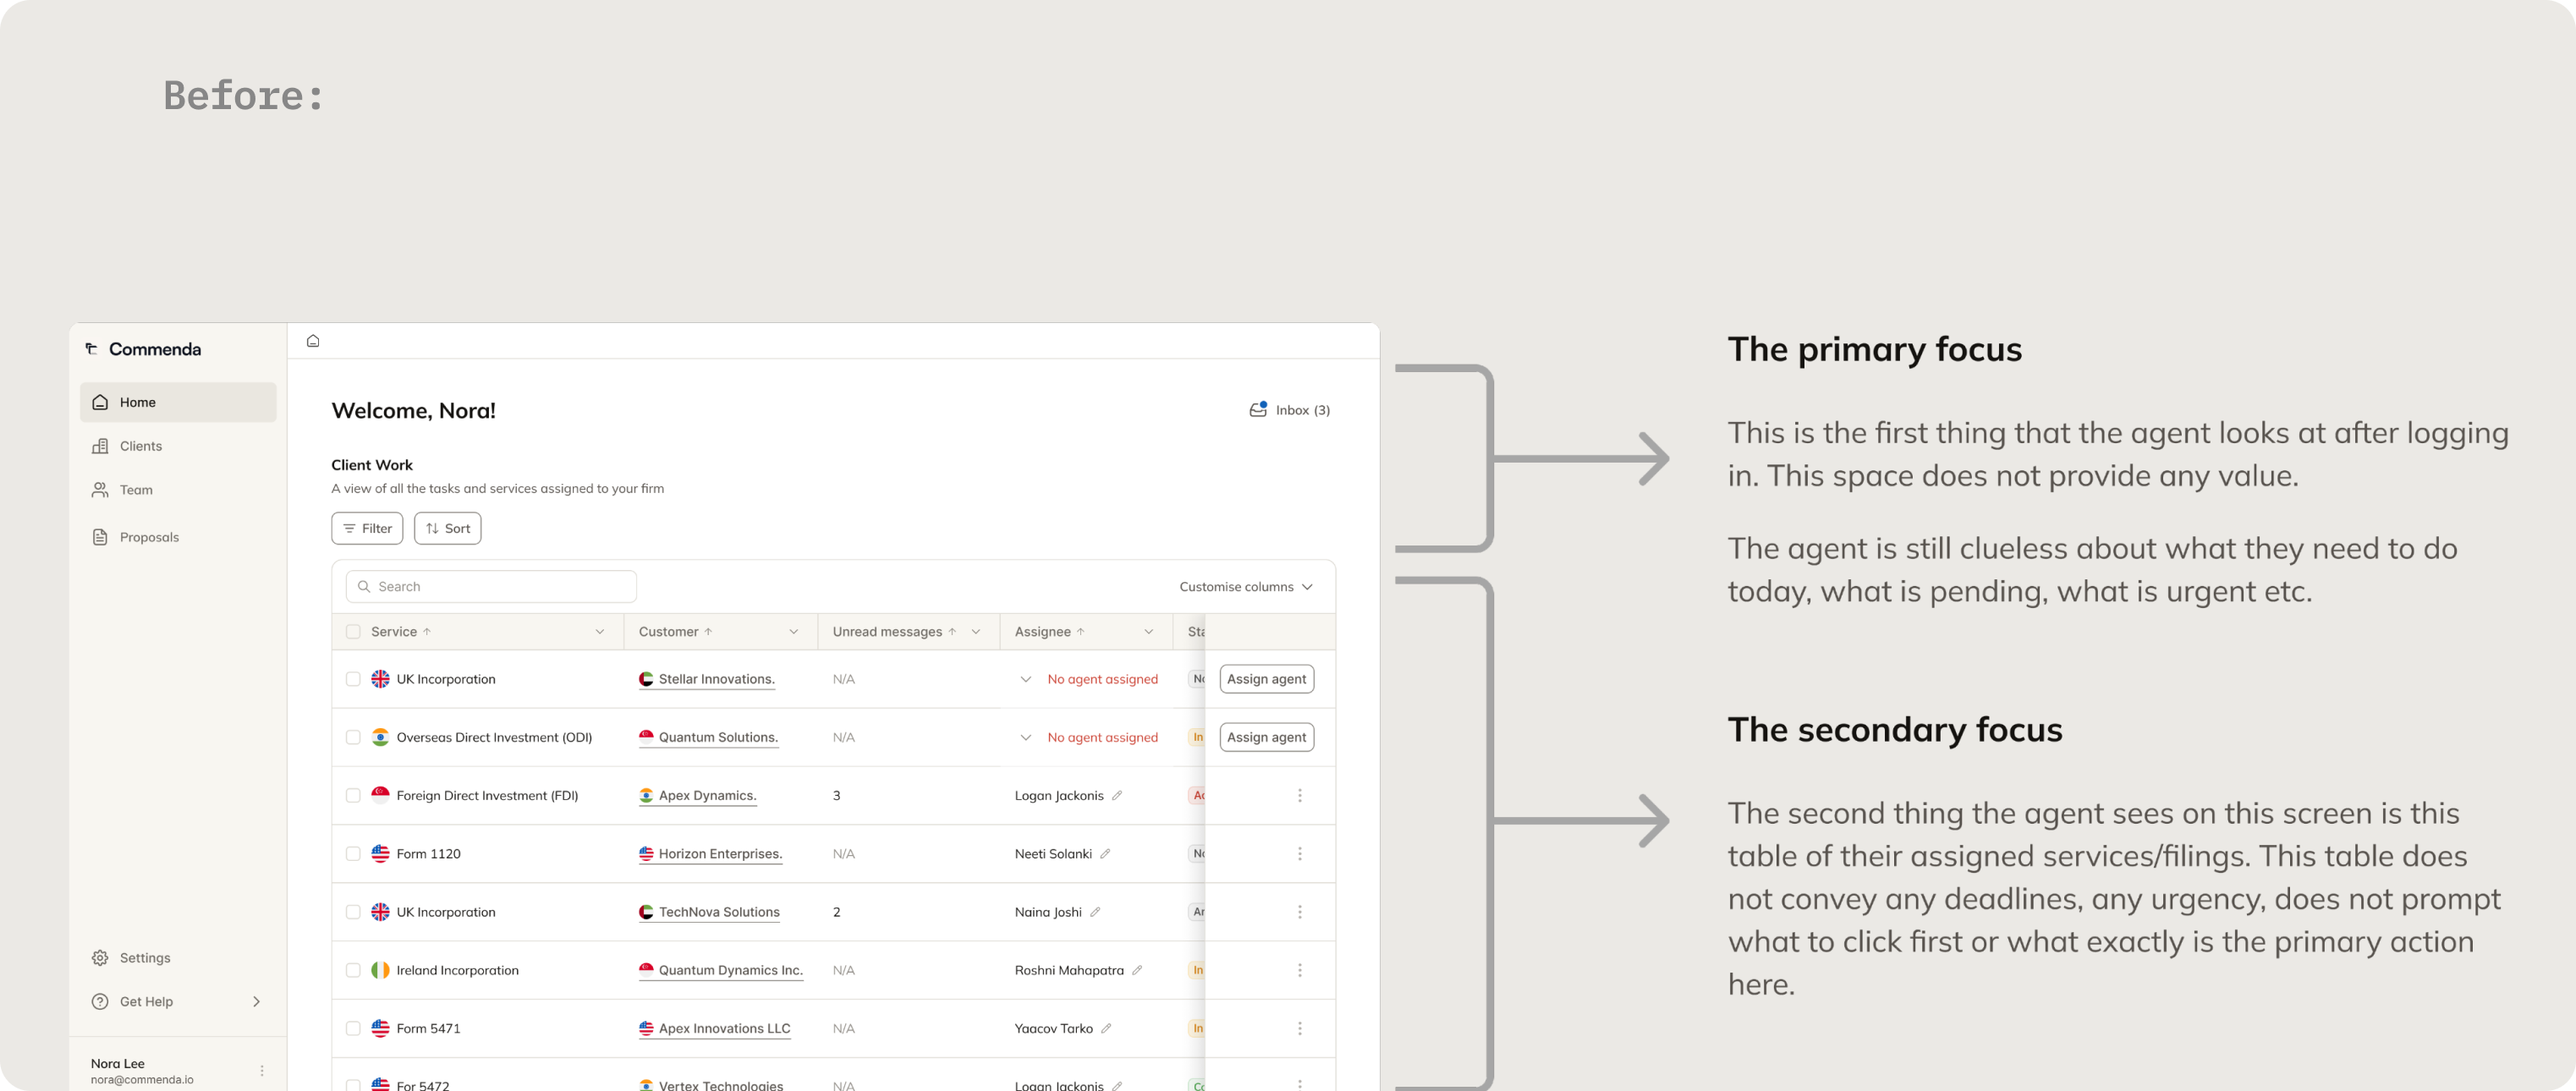Sort arrow on Assignee column

point(1080,631)
